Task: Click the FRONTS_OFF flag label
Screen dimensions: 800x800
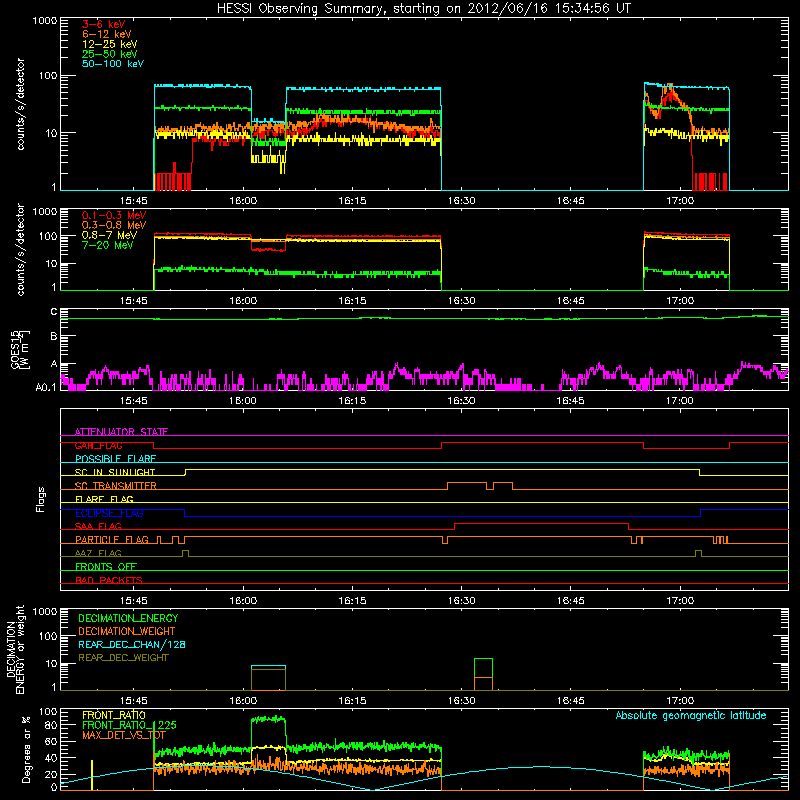Action: 106,567
